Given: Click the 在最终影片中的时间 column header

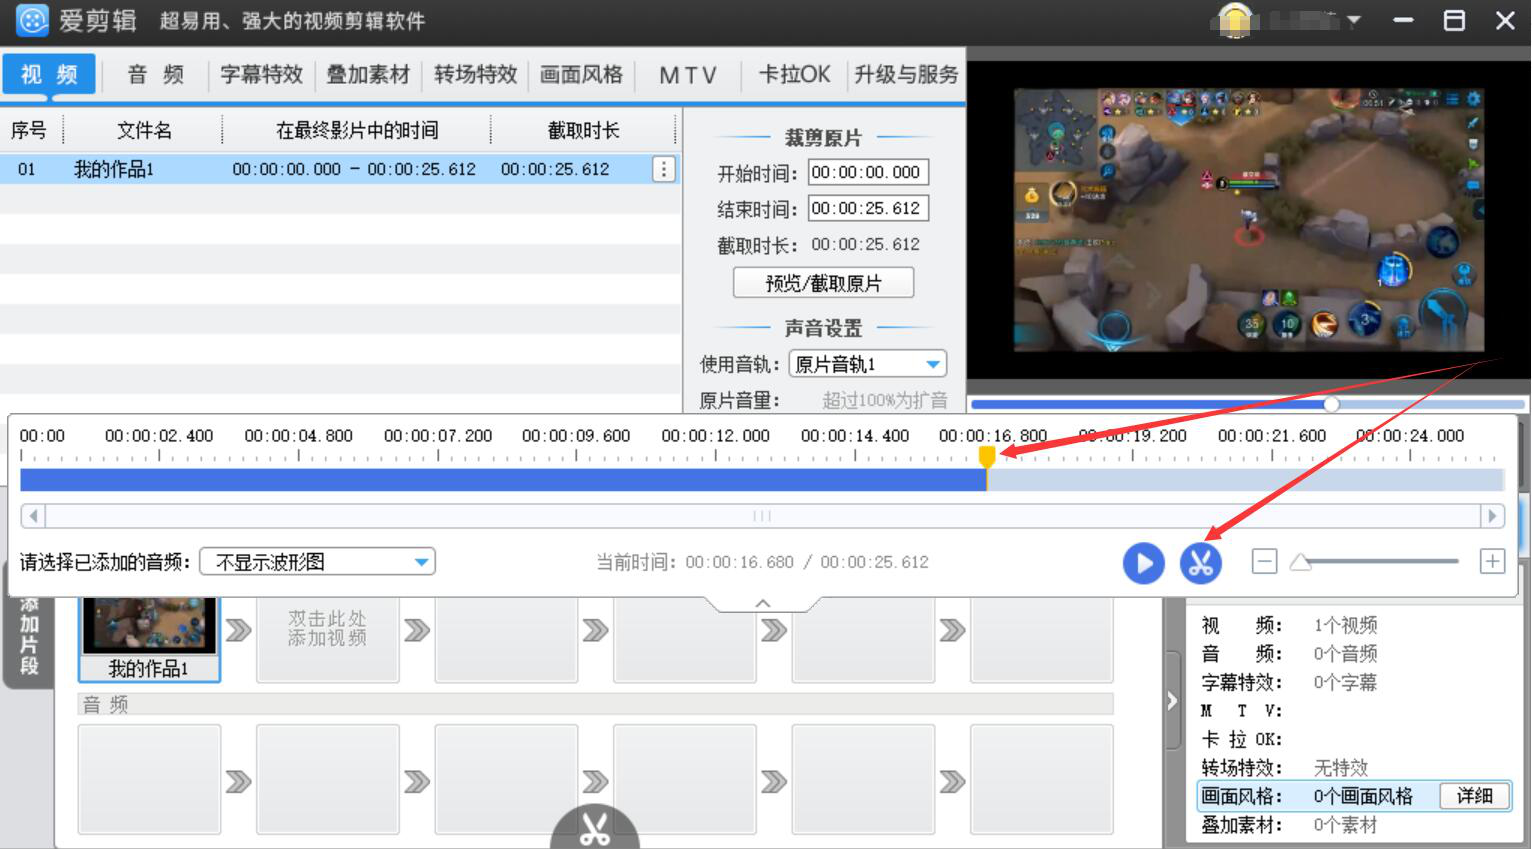Looking at the screenshot, I should (x=357, y=130).
